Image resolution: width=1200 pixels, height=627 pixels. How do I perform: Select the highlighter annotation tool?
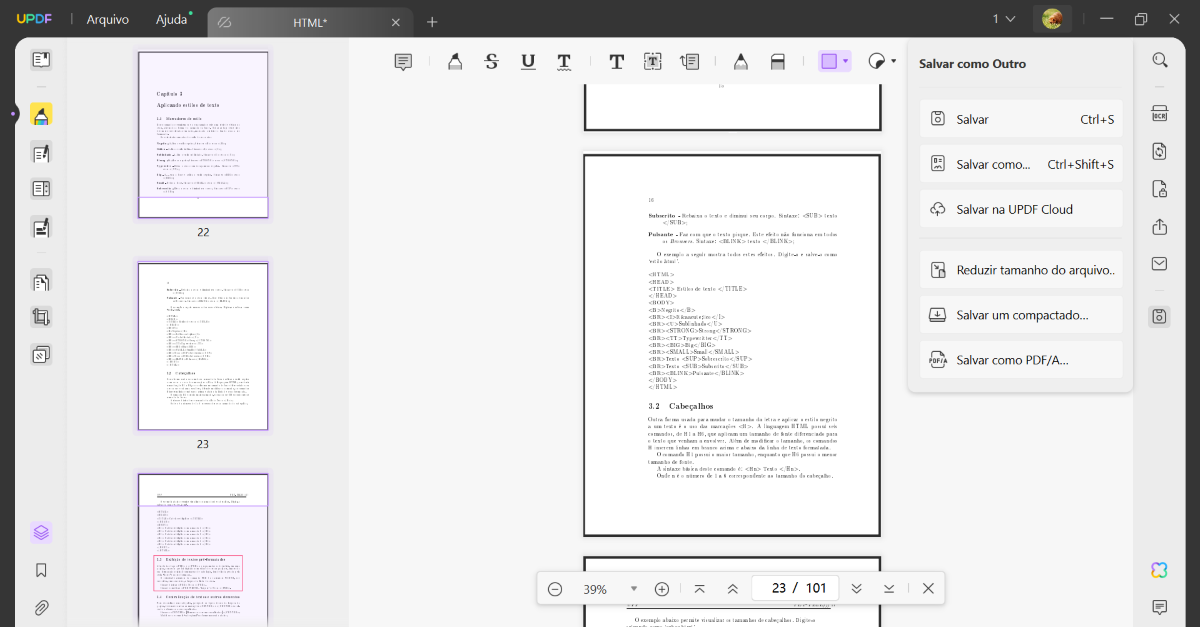455,61
